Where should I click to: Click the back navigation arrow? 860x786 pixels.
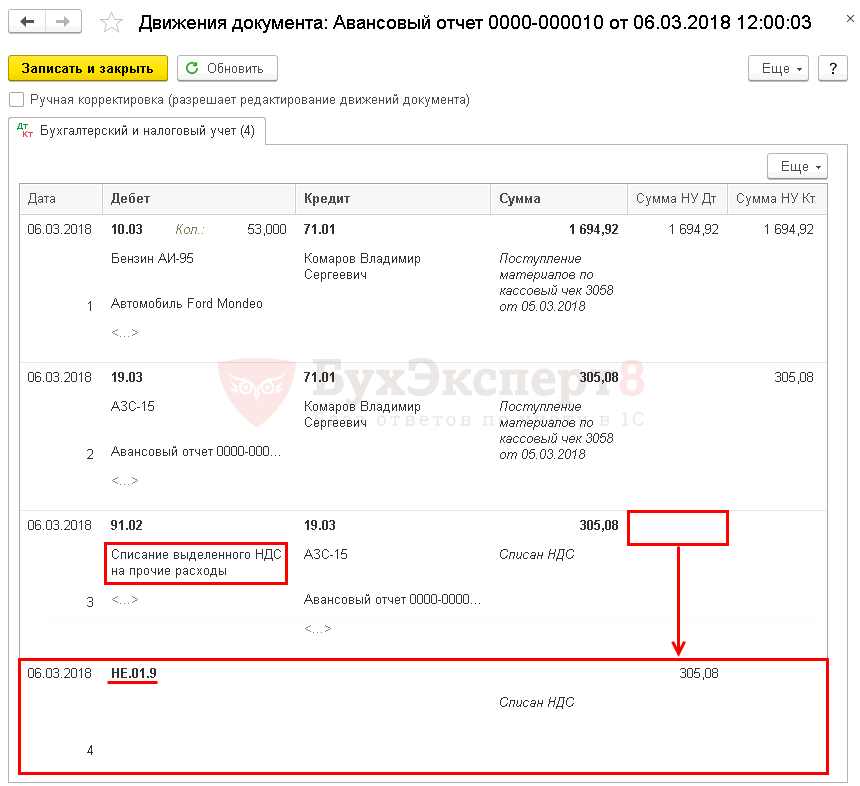click(x=28, y=23)
